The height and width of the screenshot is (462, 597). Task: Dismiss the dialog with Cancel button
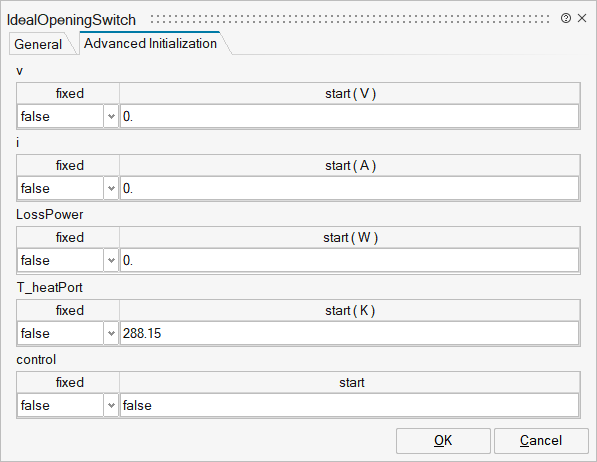pos(541,441)
